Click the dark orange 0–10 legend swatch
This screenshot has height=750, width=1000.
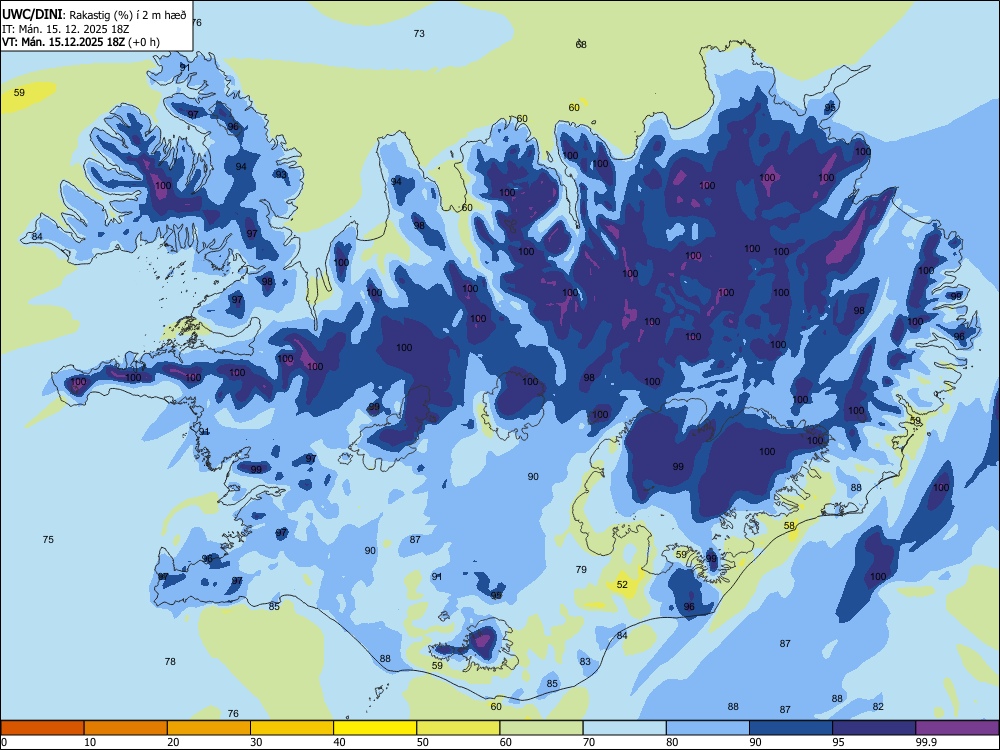tap(42, 728)
